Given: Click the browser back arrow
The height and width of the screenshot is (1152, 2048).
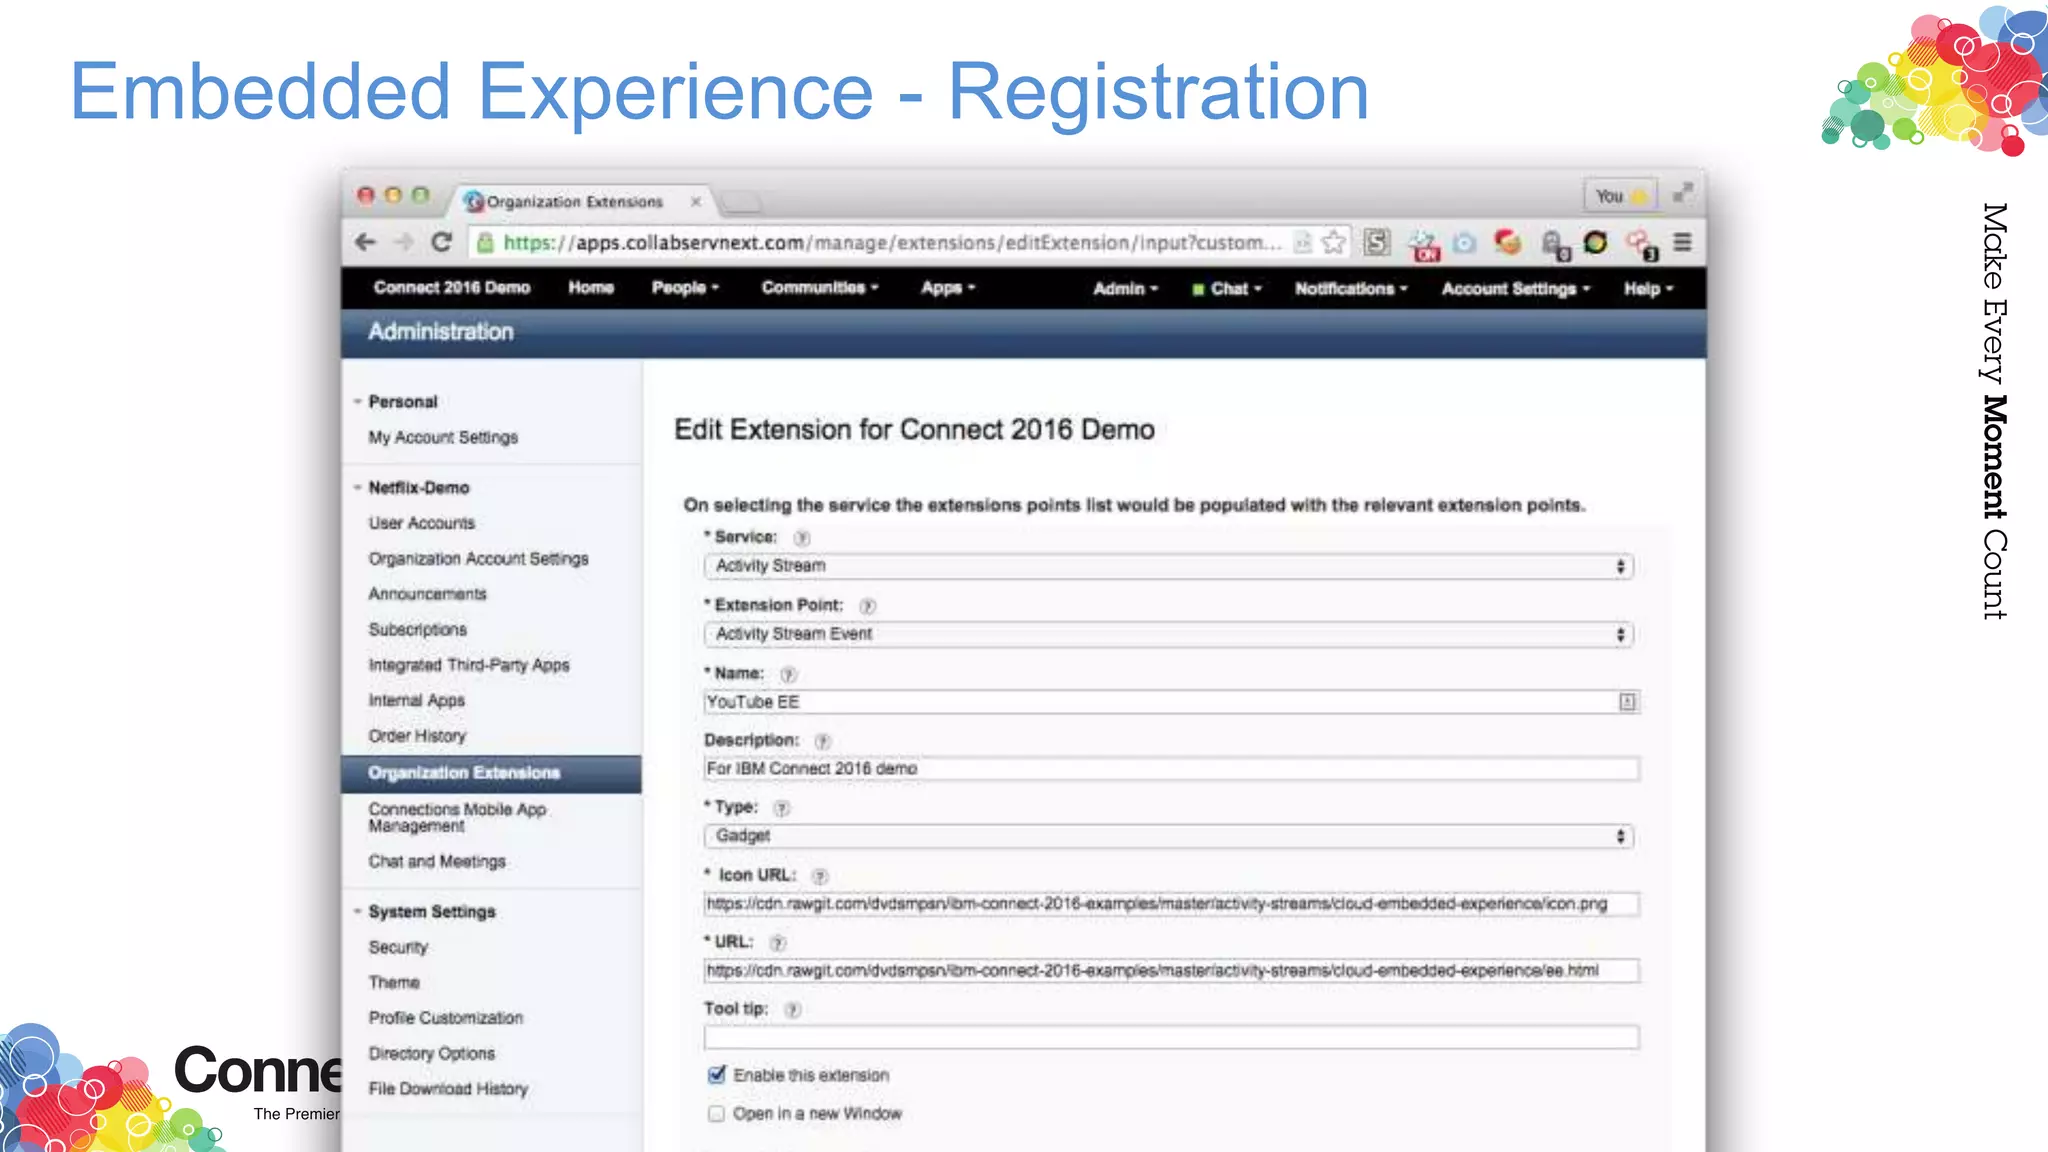Looking at the screenshot, I should coord(365,242).
